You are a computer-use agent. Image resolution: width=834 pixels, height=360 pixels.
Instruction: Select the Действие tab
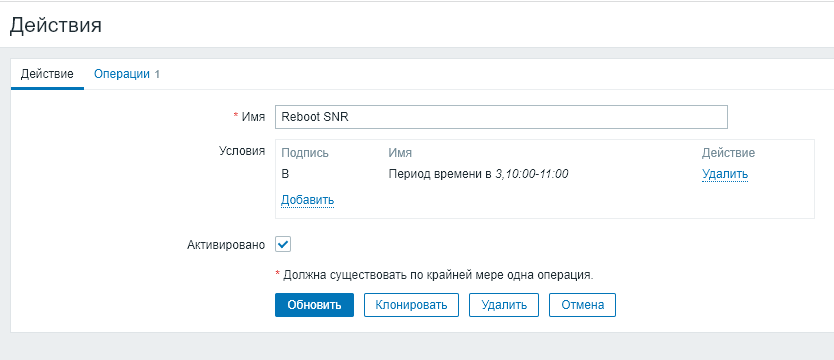tap(47, 74)
